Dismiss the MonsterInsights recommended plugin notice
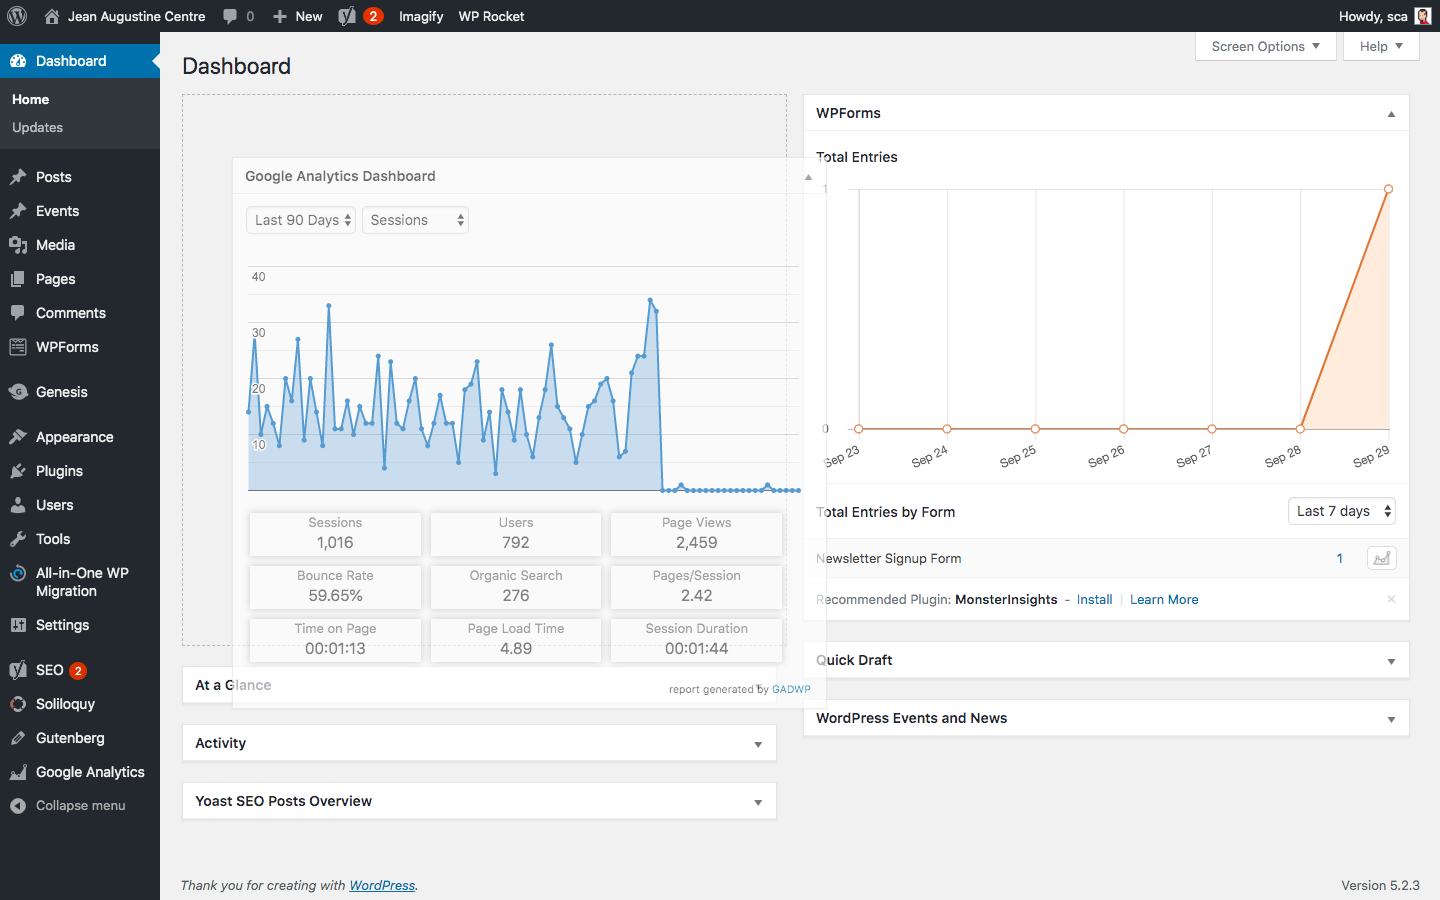The width and height of the screenshot is (1440, 900). tap(1391, 599)
